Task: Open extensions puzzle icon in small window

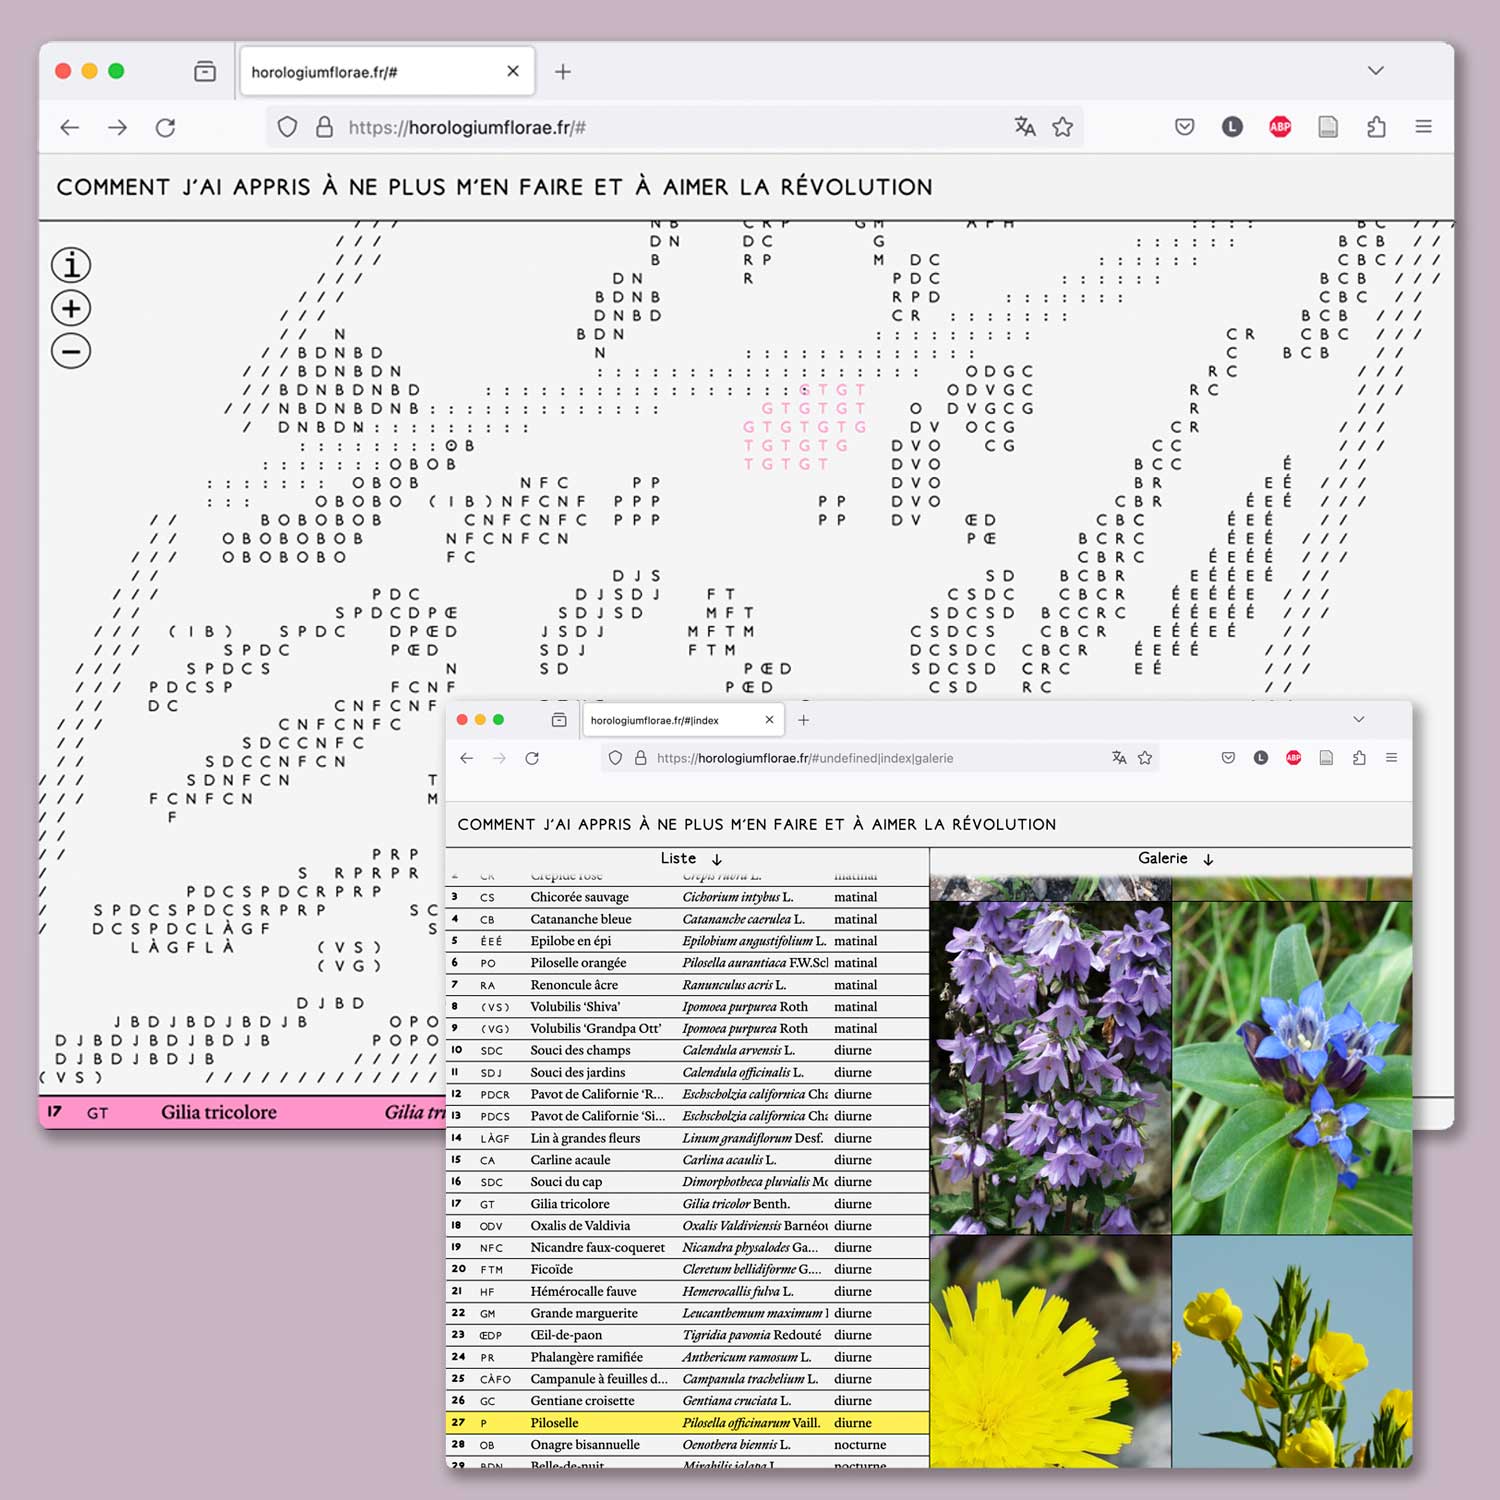Action: [x=1359, y=758]
